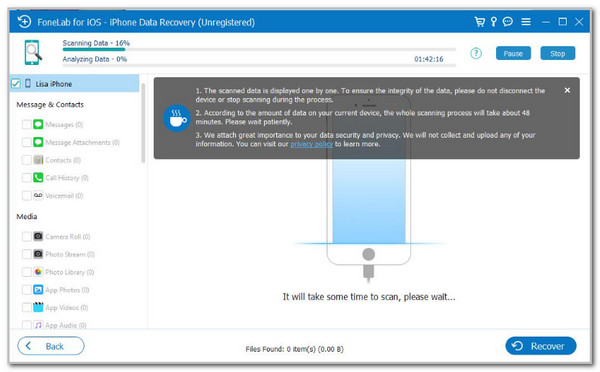
Task: Click the Media section heading
Action: [x=27, y=217]
